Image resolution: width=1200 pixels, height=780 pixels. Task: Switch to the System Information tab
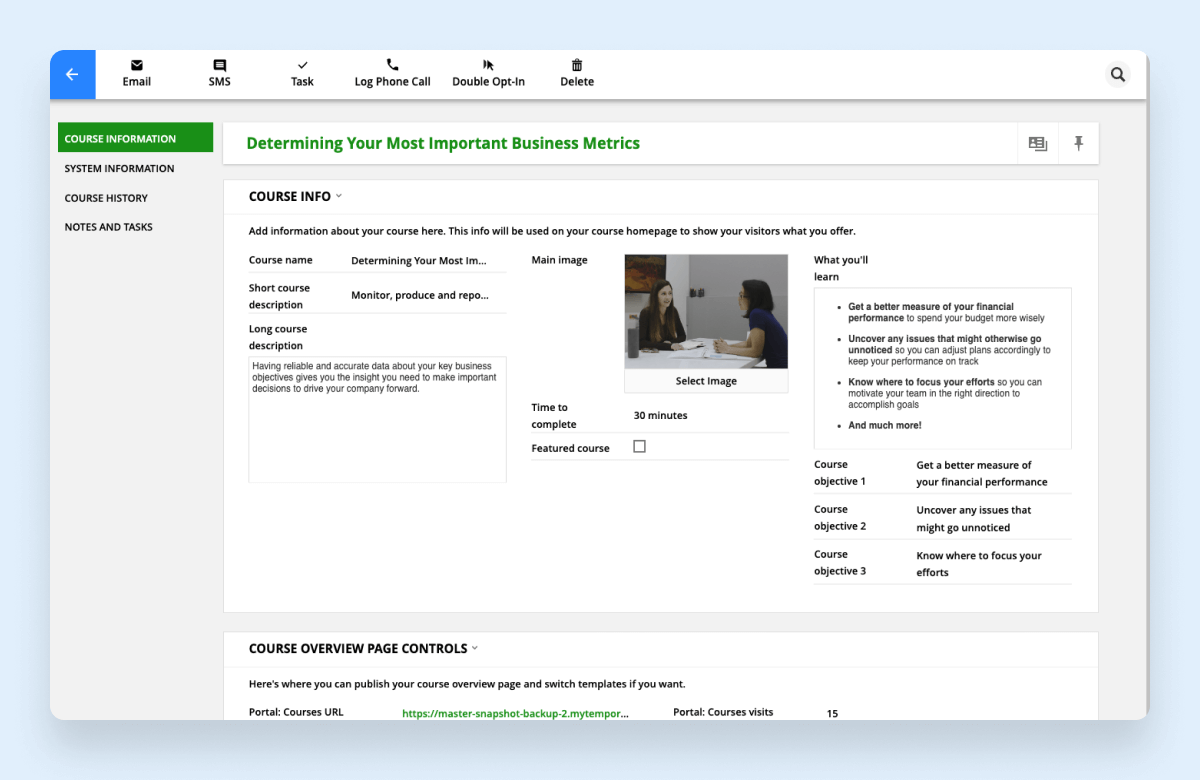click(119, 168)
